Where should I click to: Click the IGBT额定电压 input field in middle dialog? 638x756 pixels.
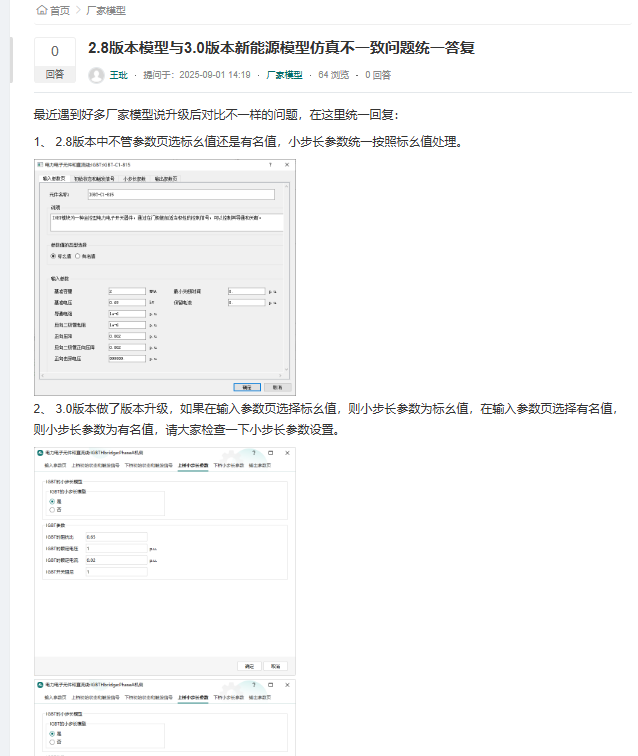pos(116,548)
